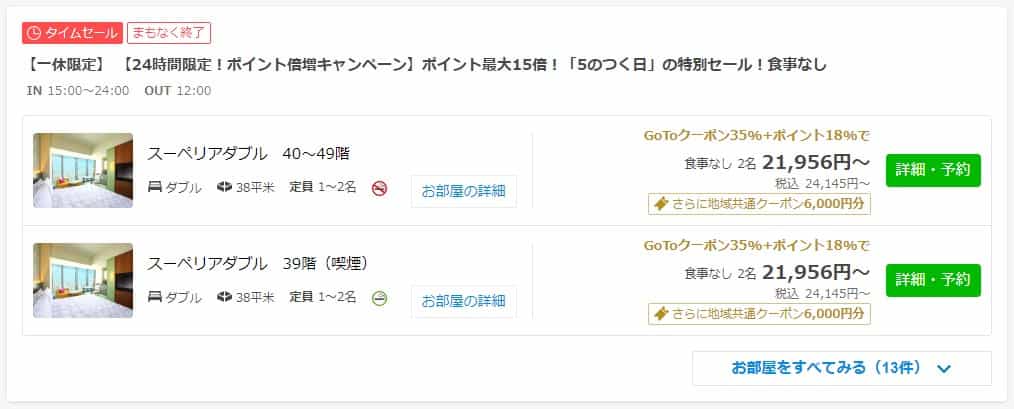This screenshot has height=409, width=1014.
Task: Open お部屋の詳細 for 39階 smoking room
Action: coord(464,301)
